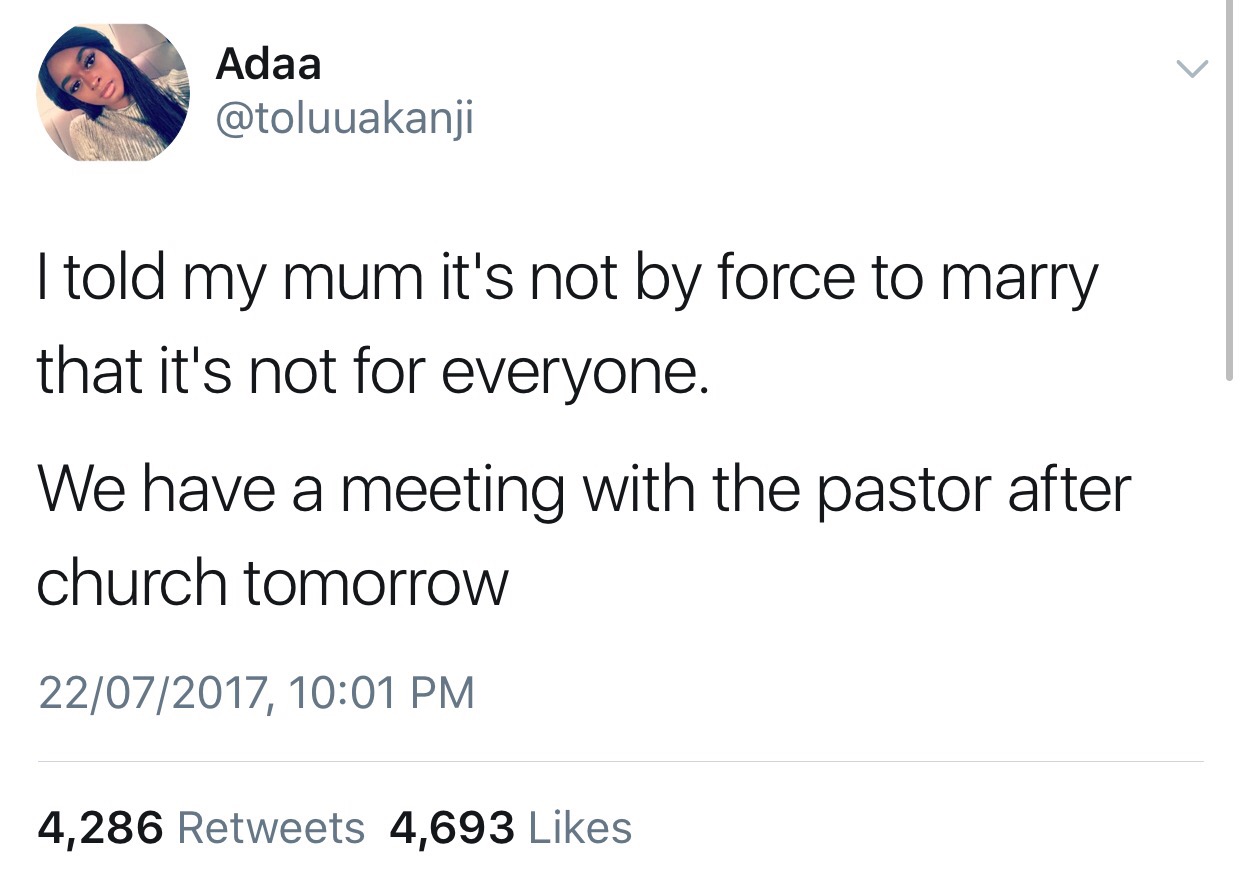Click the line "that it's not for everyone."
The image size is (1242, 873).
tap(373, 373)
